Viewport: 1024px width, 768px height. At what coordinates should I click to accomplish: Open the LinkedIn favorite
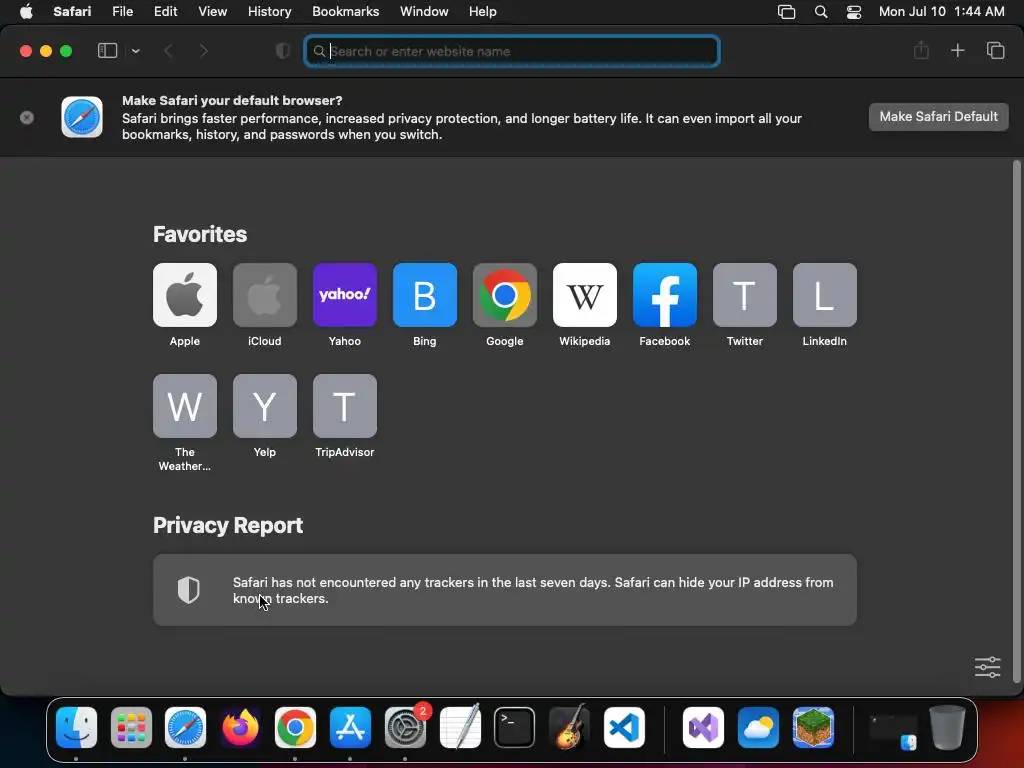tap(825, 295)
